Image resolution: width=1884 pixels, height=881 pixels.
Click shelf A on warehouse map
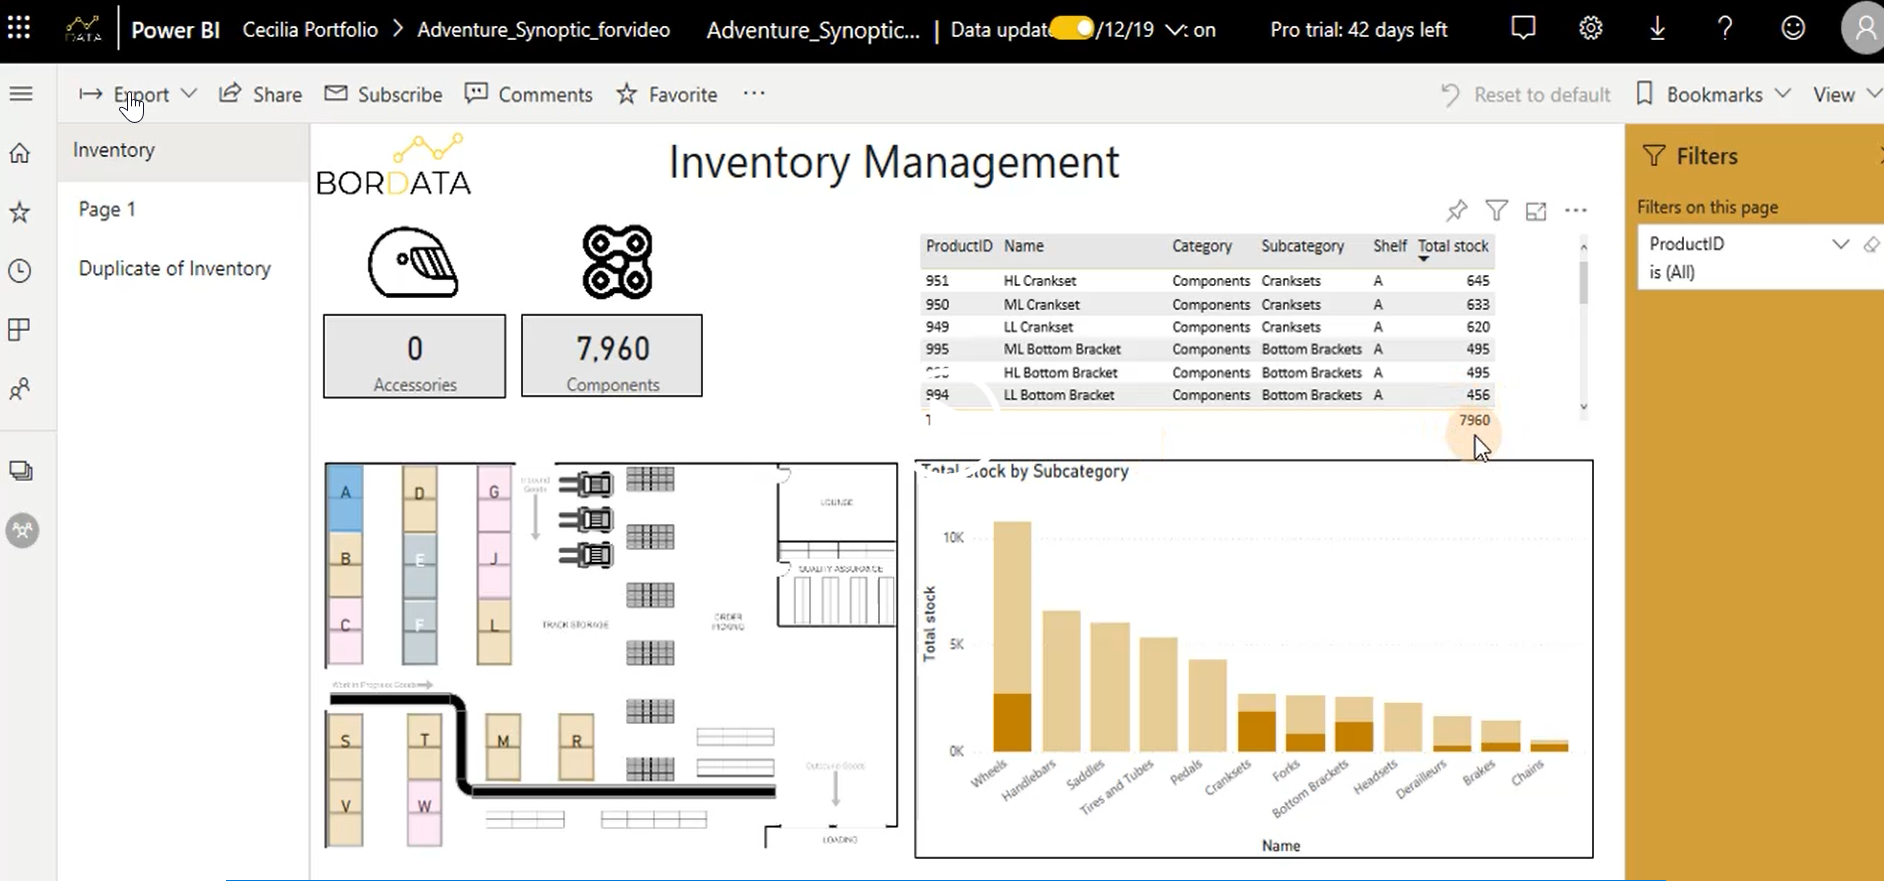[345, 496]
